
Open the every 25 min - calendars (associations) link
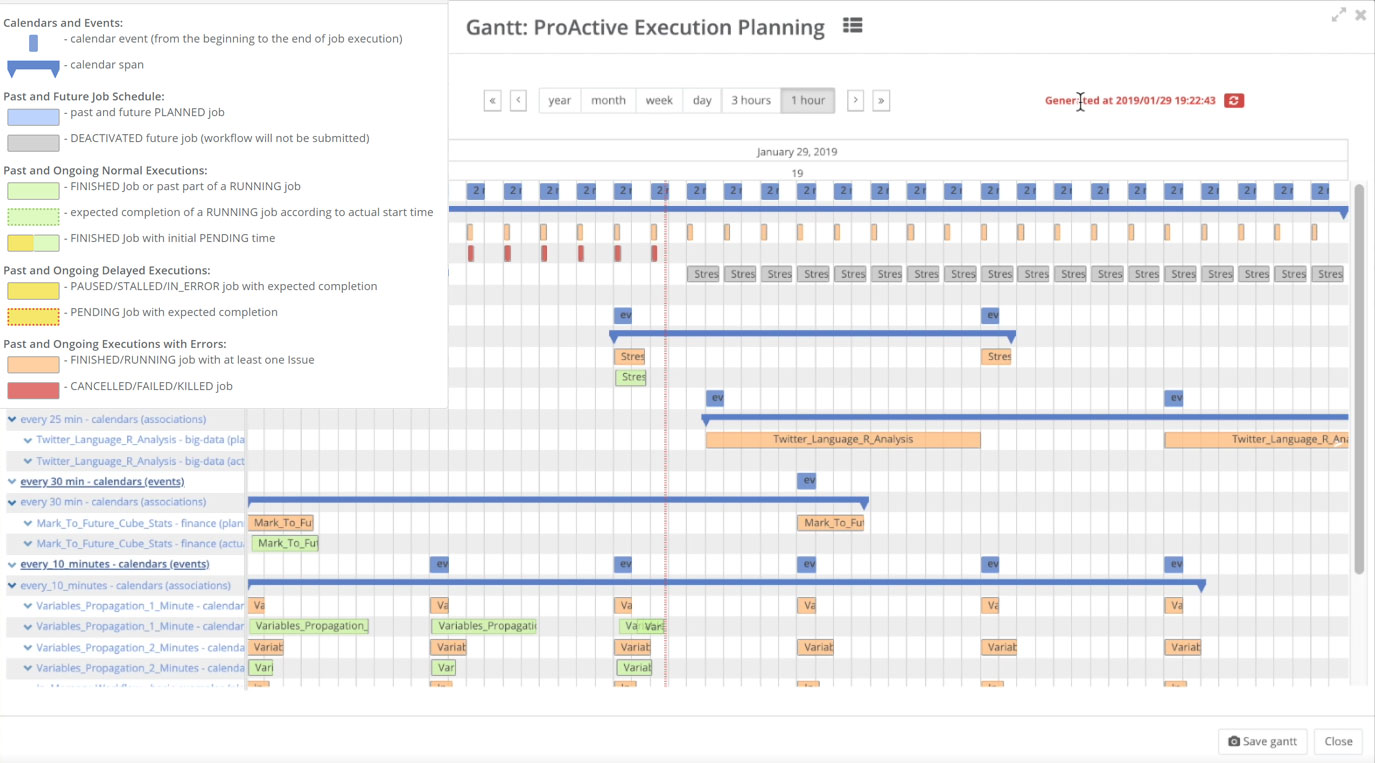click(113, 419)
